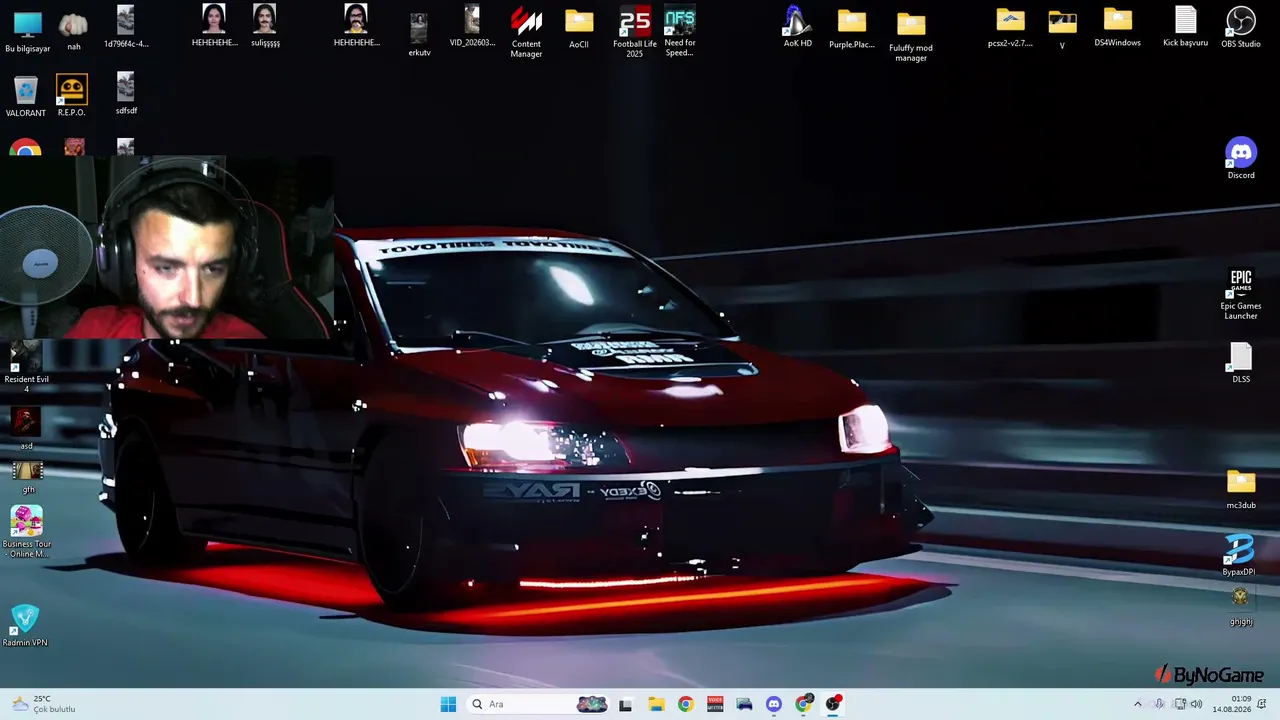Open the Fuluffy mod manager folder
The height and width of the screenshot is (720, 1280).
point(911,37)
